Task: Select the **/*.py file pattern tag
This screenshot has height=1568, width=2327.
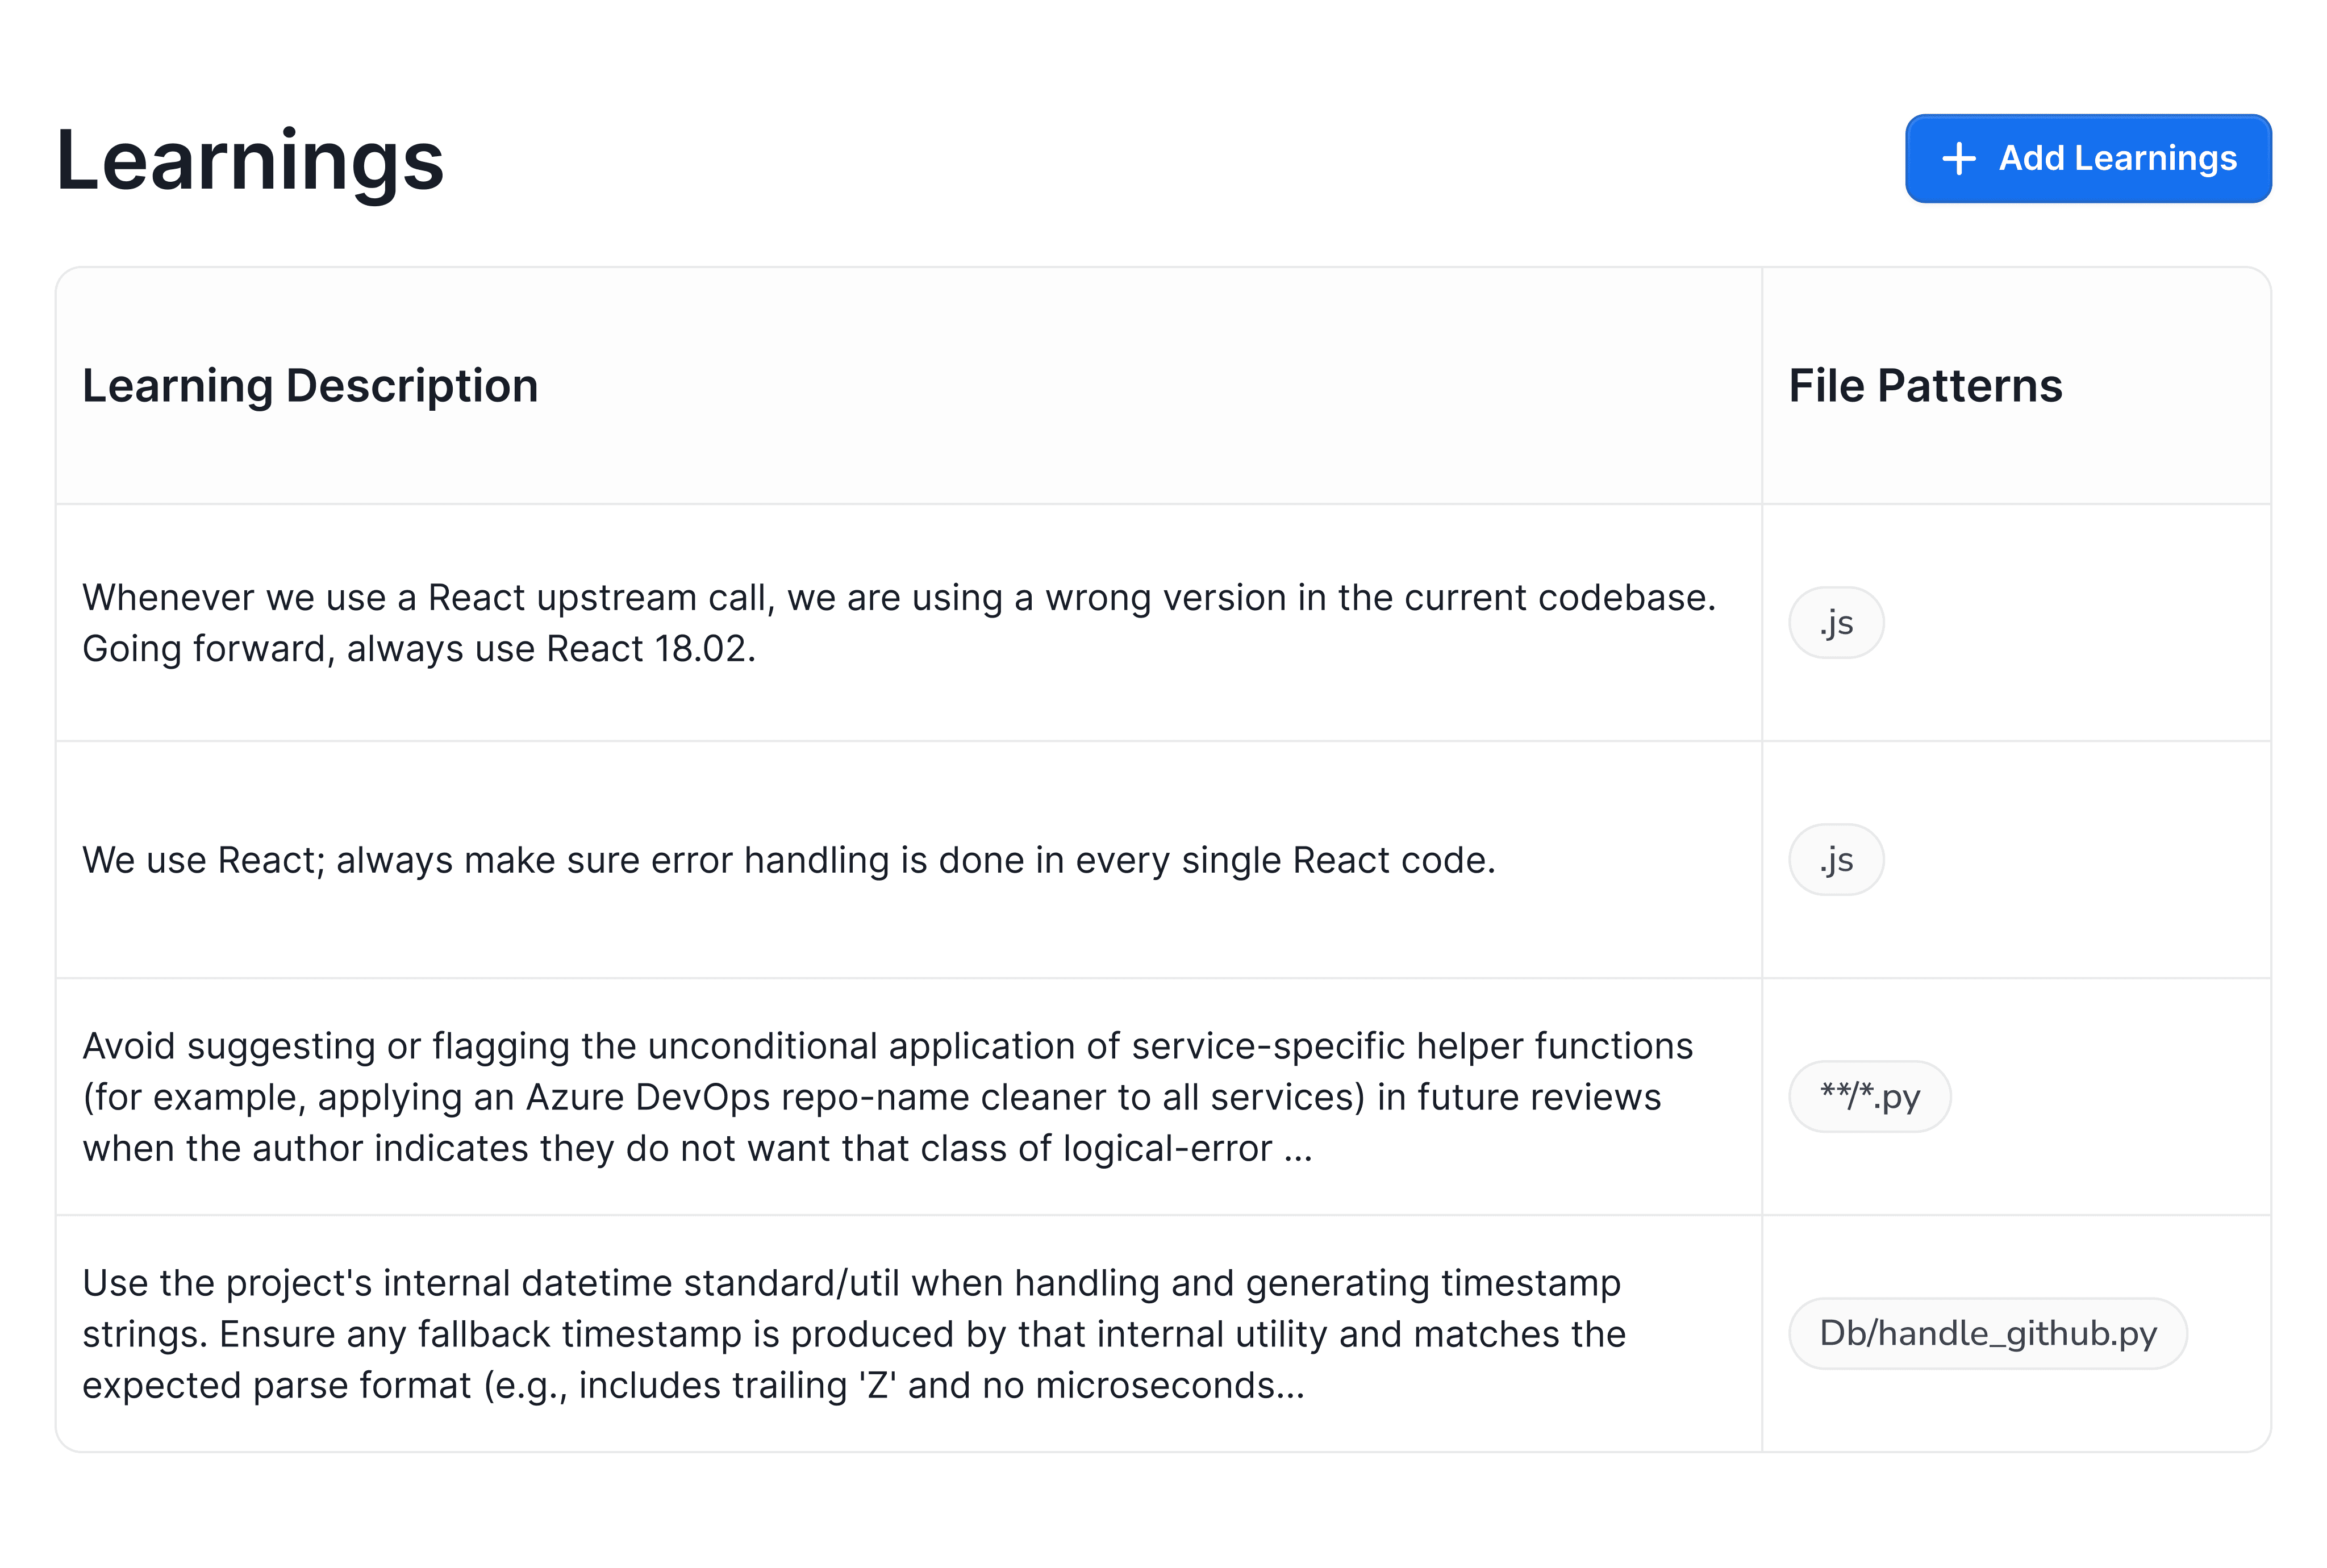Action: (1869, 1097)
